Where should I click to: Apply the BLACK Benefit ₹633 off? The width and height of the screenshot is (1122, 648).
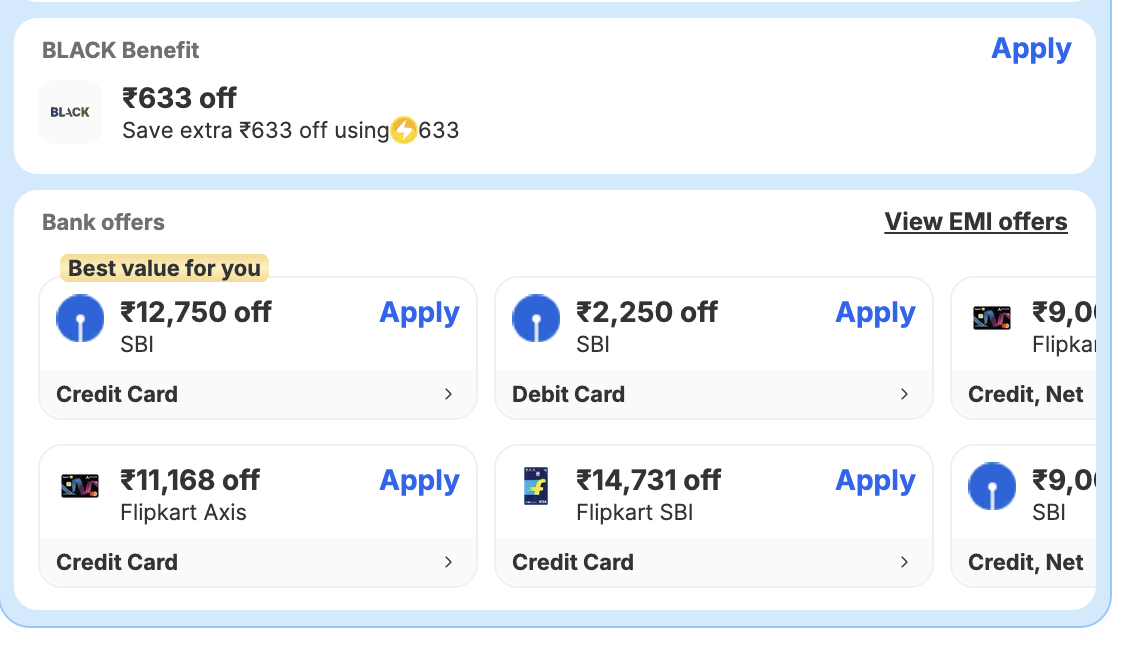1031,49
